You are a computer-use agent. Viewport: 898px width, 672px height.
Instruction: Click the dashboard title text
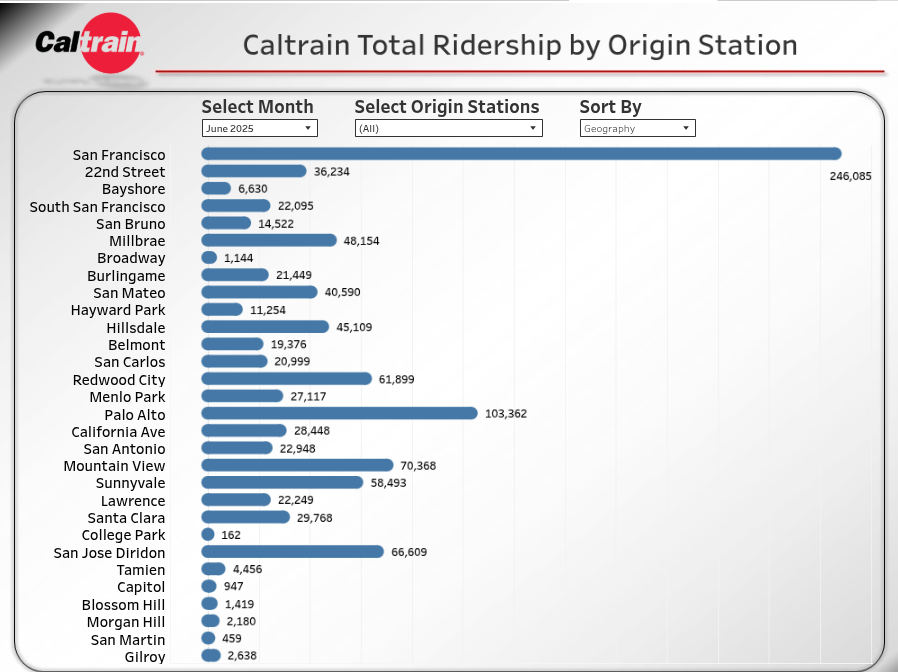[x=520, y=45]
